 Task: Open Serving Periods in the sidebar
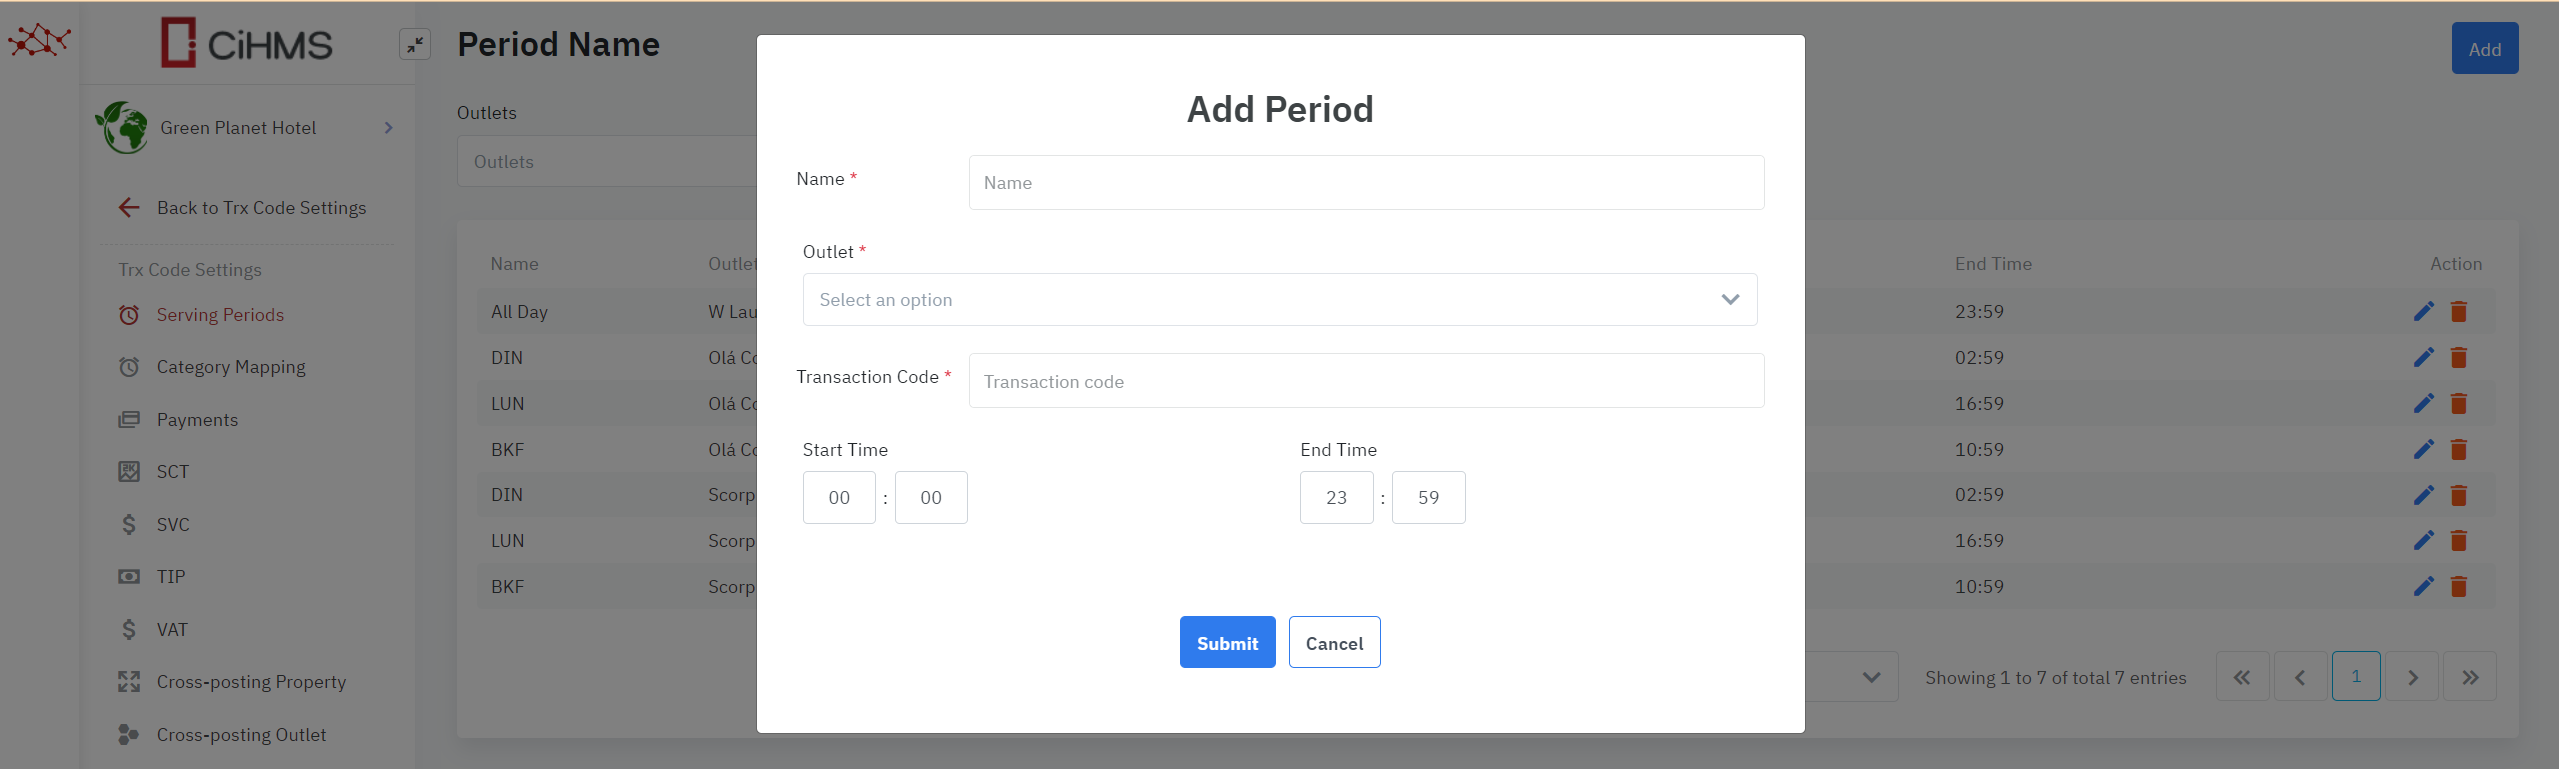click(220, 315)
